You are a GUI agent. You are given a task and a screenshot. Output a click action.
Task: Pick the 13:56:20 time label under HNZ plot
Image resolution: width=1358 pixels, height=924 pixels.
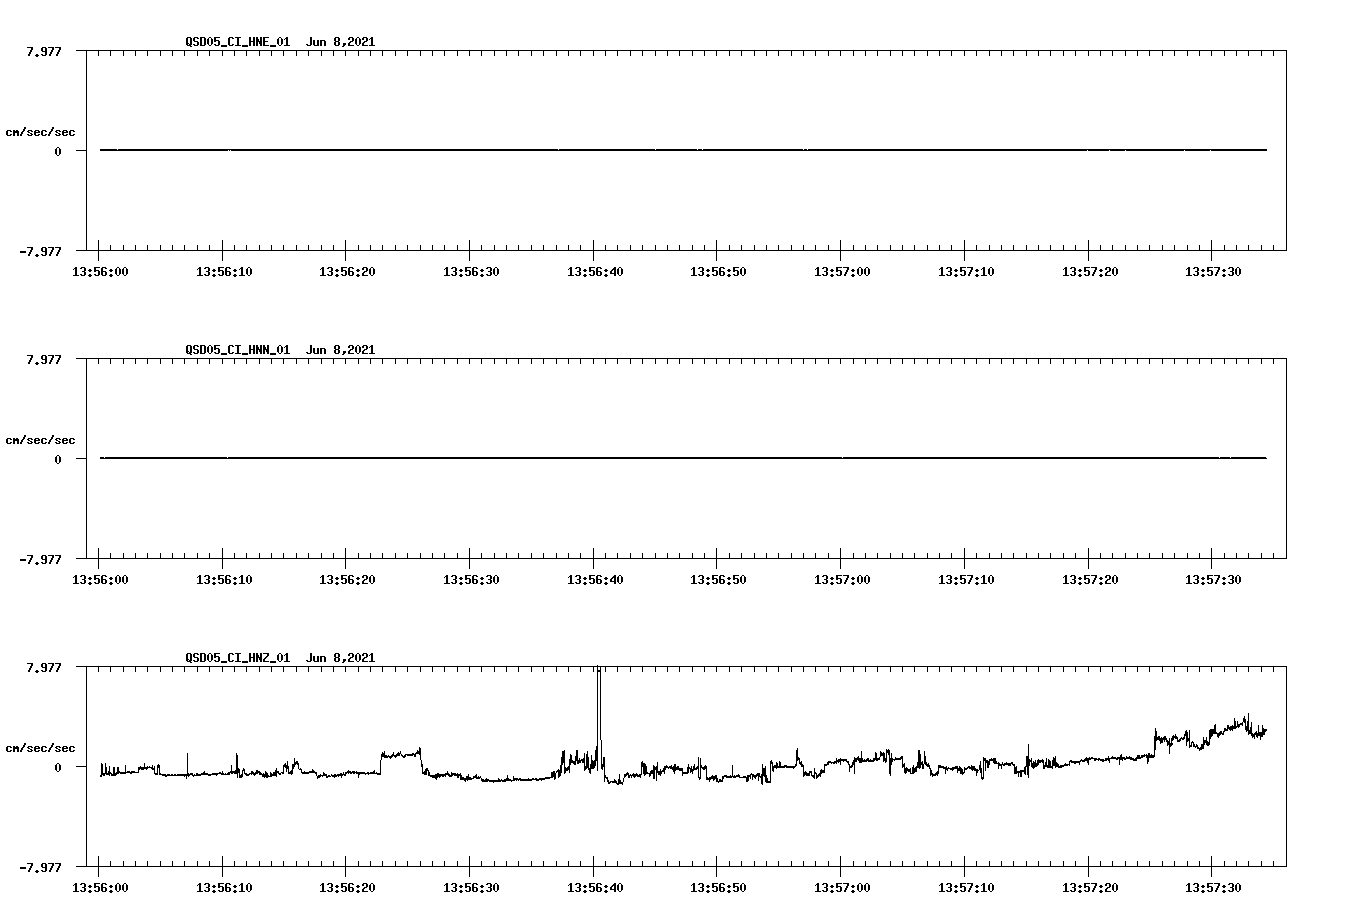347,887
